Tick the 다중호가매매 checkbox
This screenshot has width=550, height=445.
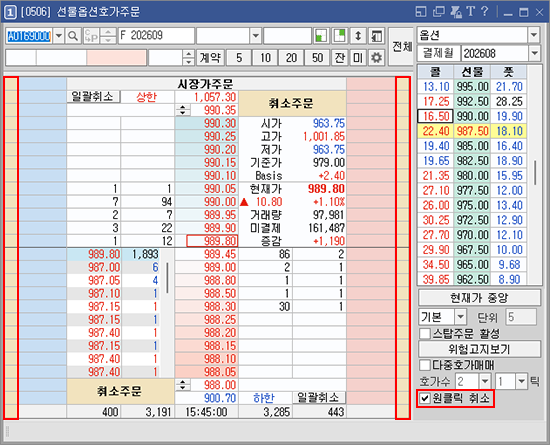coord(425,365)
